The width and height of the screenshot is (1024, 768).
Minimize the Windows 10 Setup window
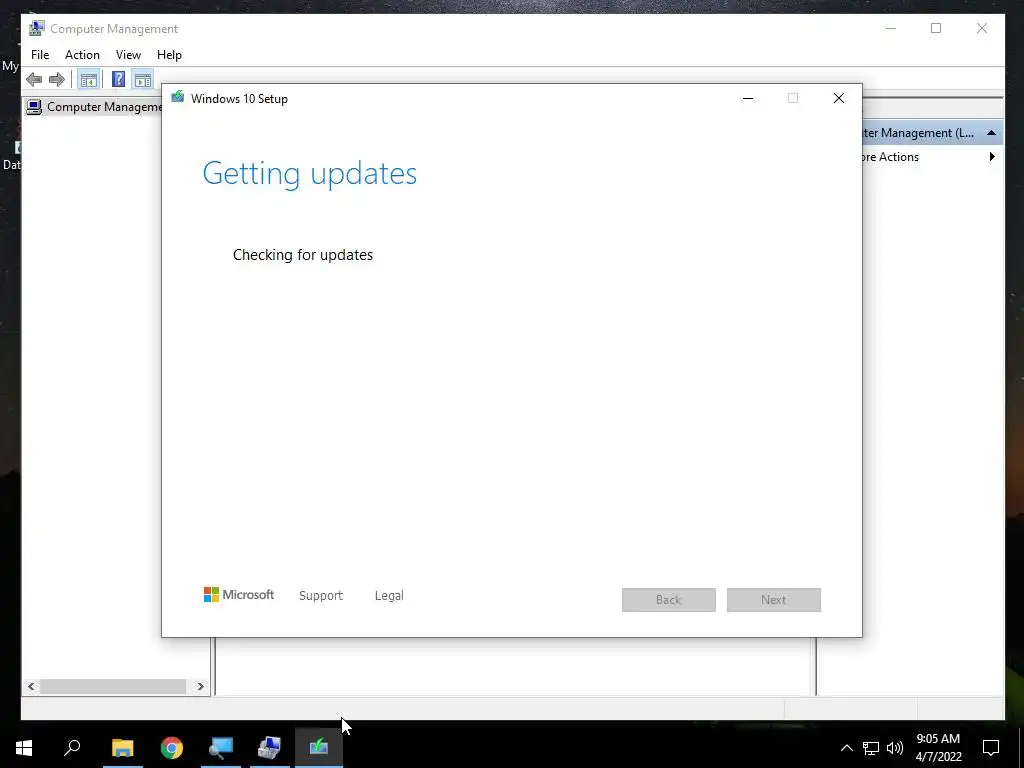click(x=748, y=99)
